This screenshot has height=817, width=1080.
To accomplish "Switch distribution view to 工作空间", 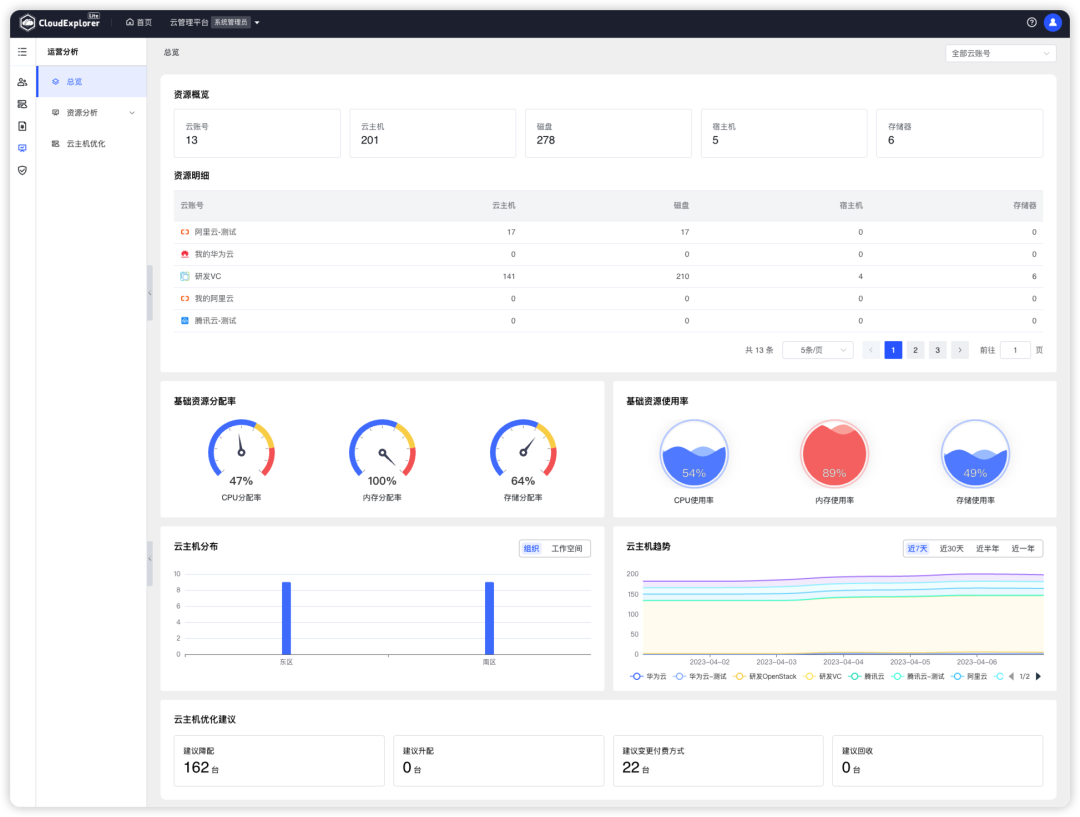I will coord(565,548).
